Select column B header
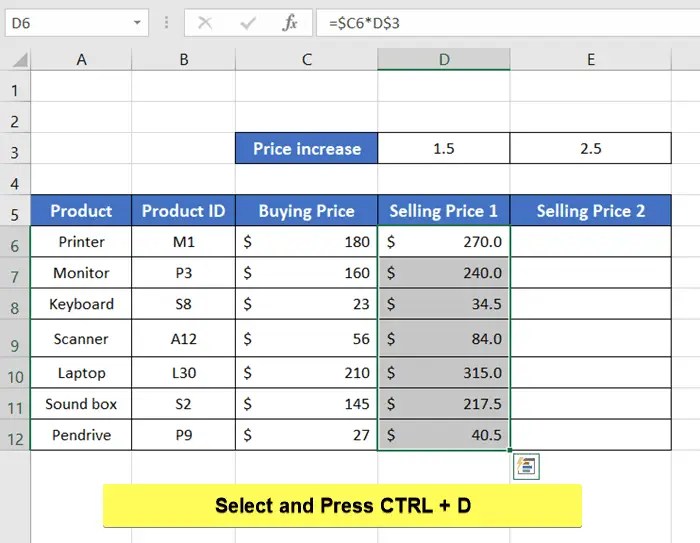The image size is (700, 543). (183, 59)
